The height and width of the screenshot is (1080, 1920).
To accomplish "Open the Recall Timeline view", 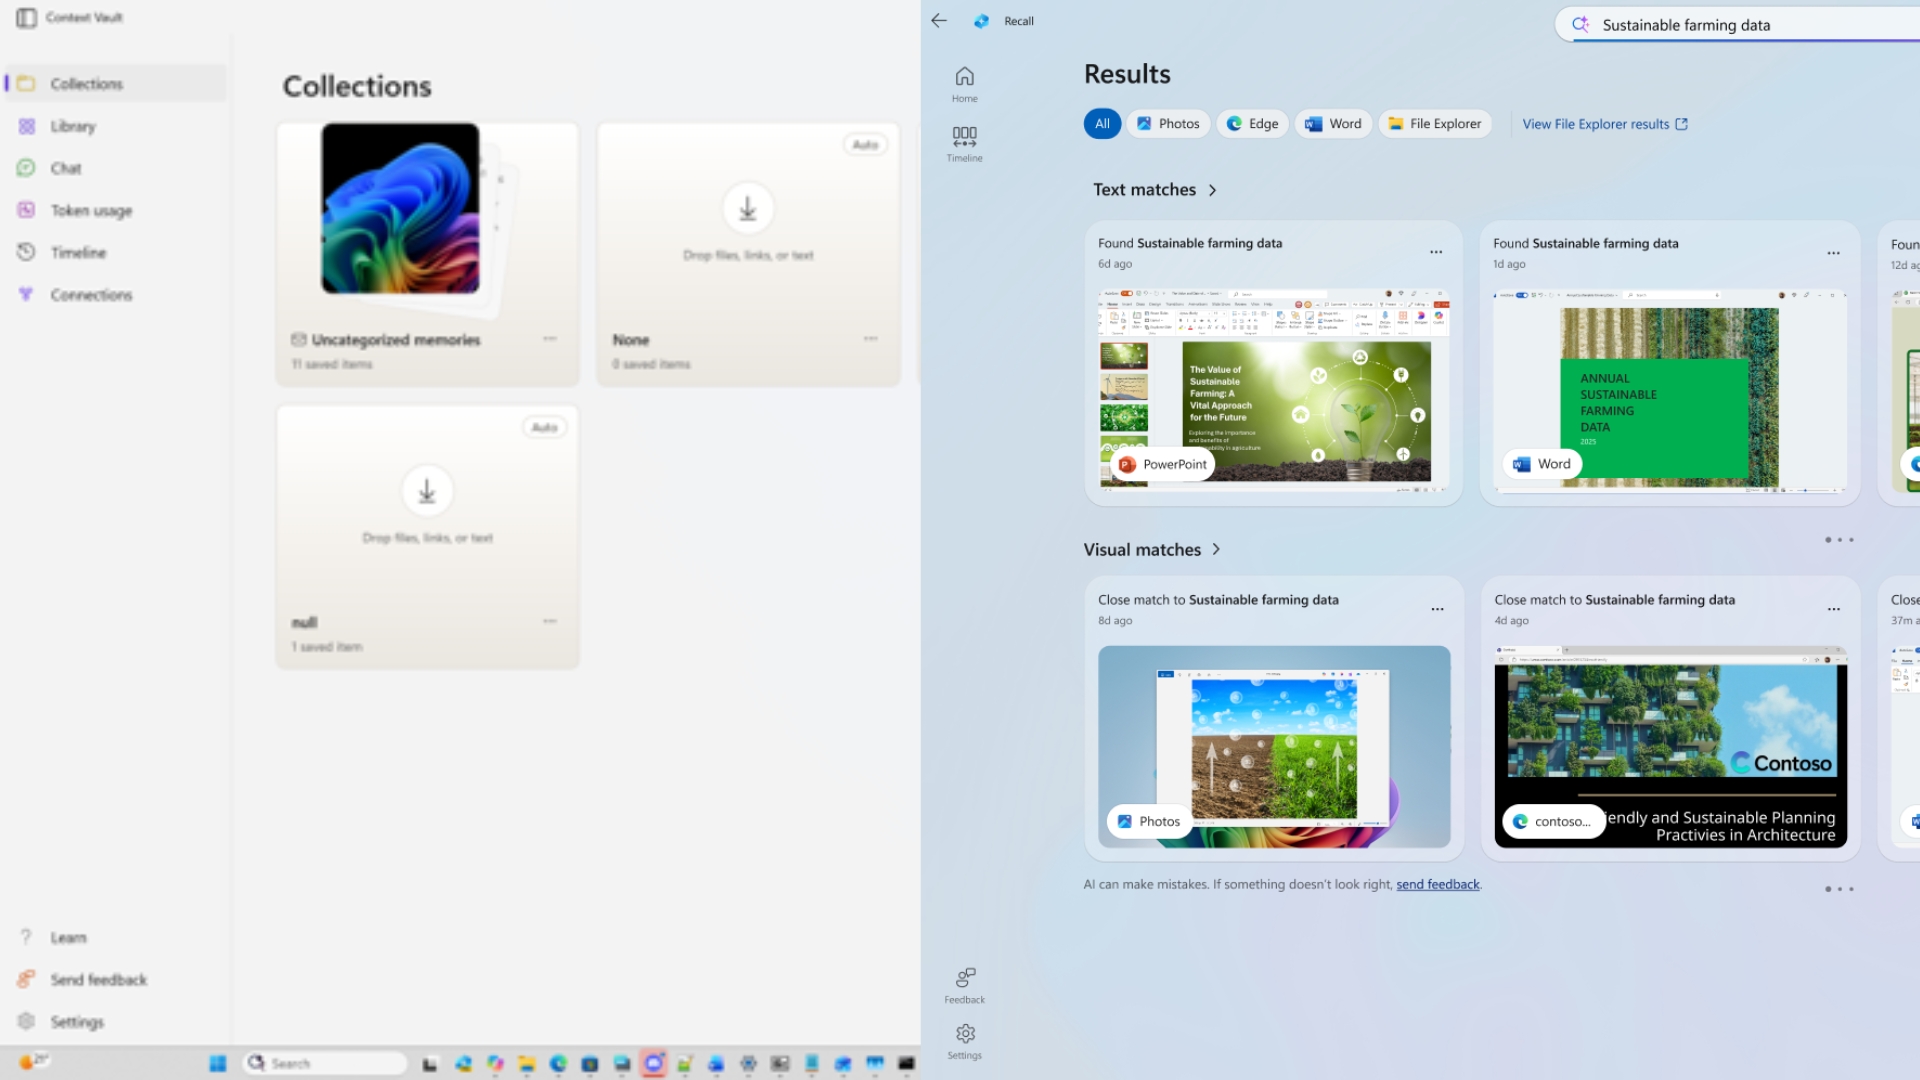I will click(x=964, y=144).
